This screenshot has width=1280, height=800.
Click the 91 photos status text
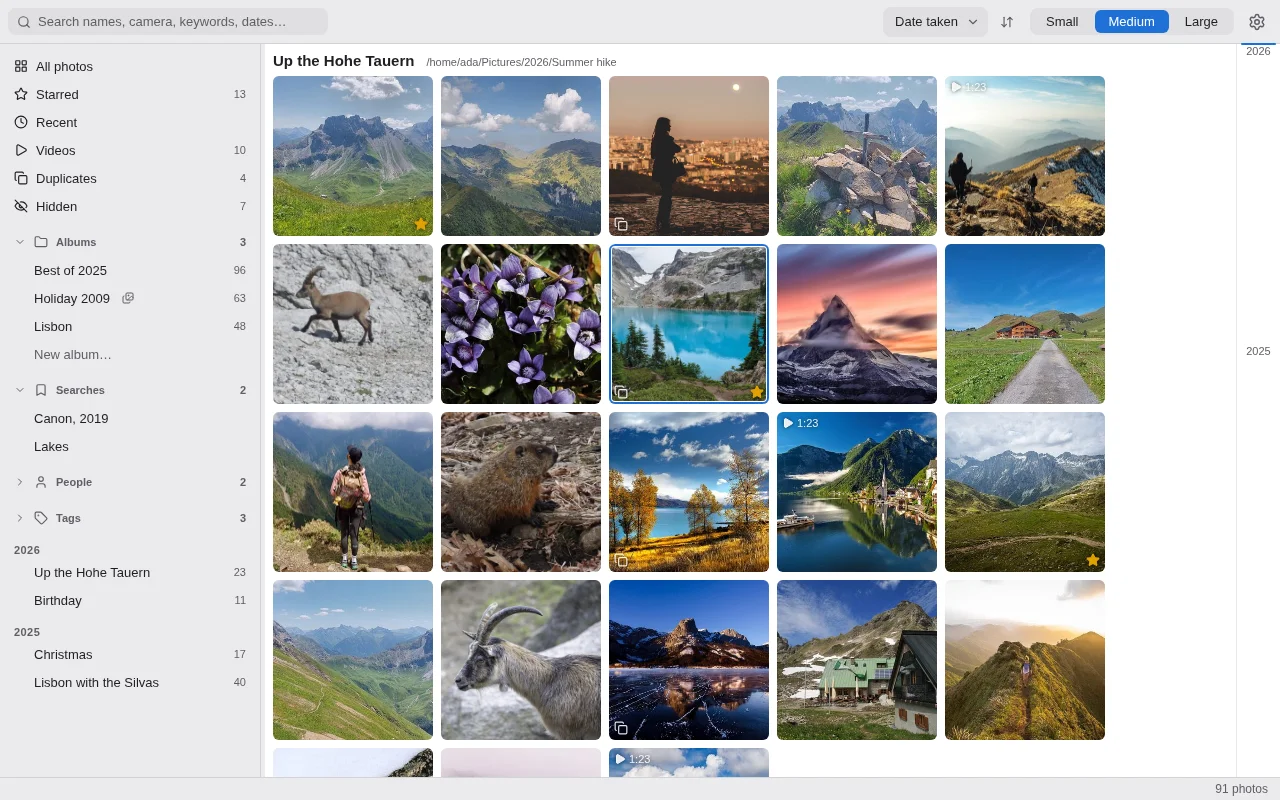tap(1241, 789)
